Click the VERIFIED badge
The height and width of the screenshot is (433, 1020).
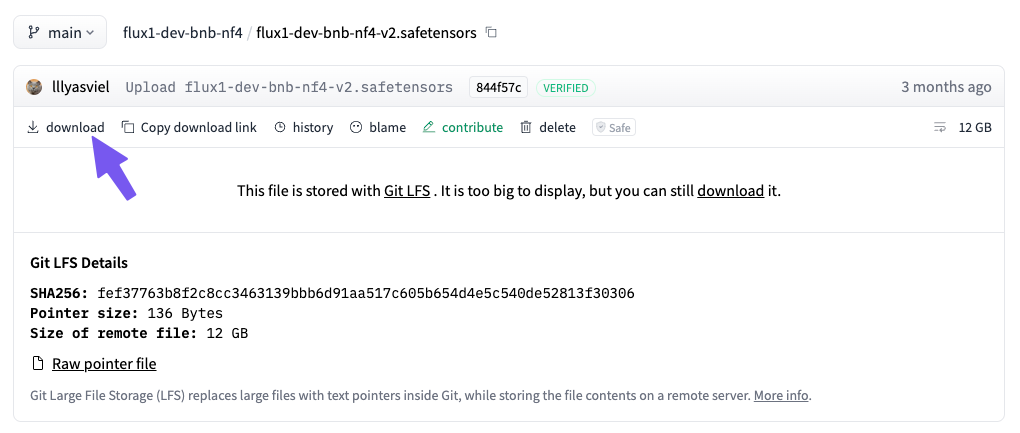tap(566, 88)
